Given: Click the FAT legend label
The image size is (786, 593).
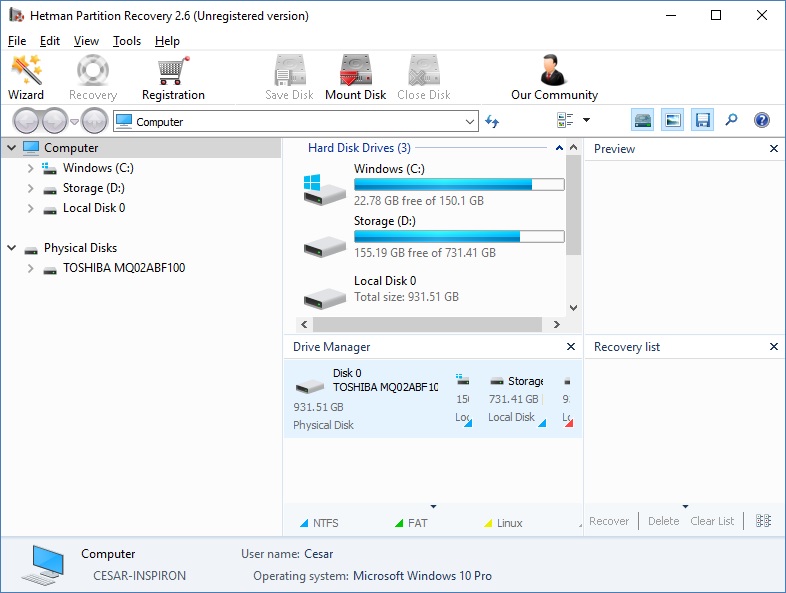Looking at the screenshot, I should click(x=417, y=523).
